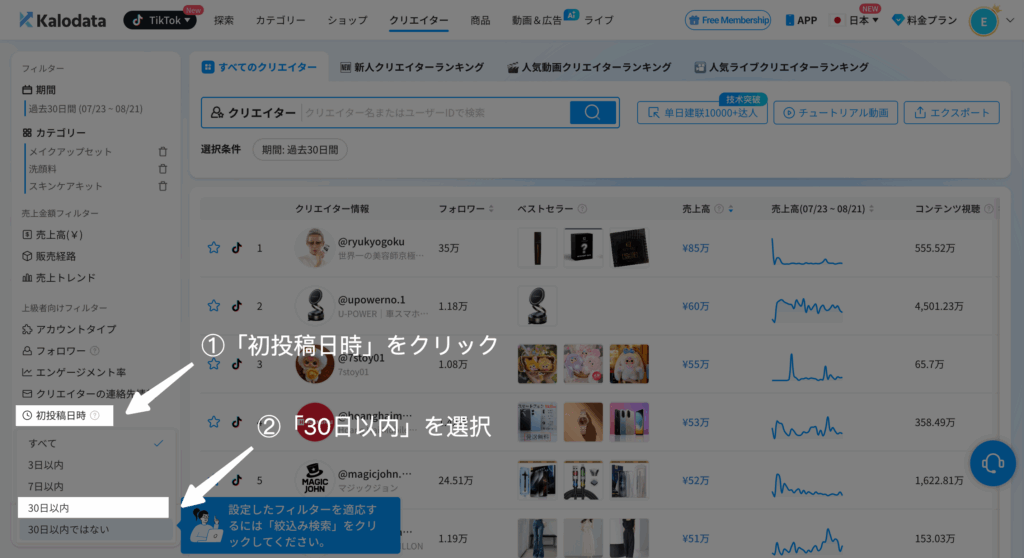Viewport: 1024px width, 558px height.
Task: Select the 30日以内ではない option
Action: 95,529
